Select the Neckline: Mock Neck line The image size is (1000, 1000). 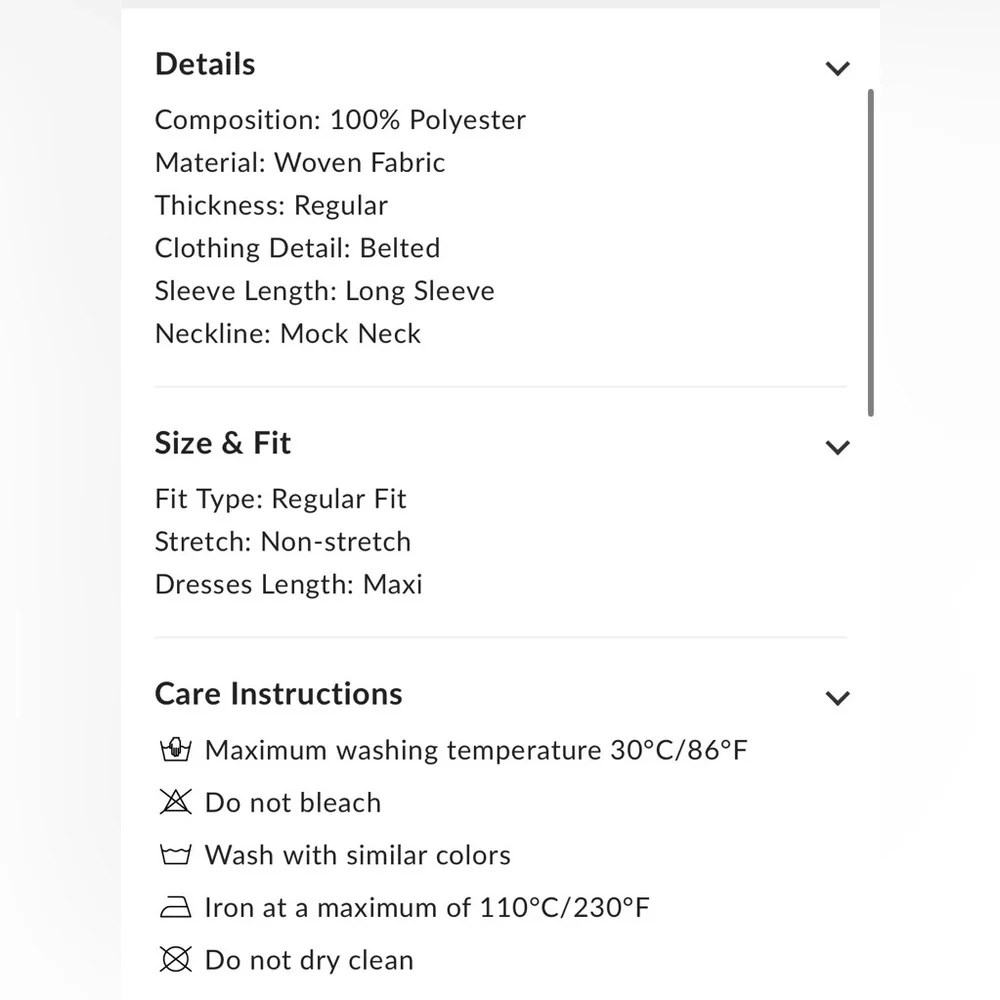tap(288, 334)
